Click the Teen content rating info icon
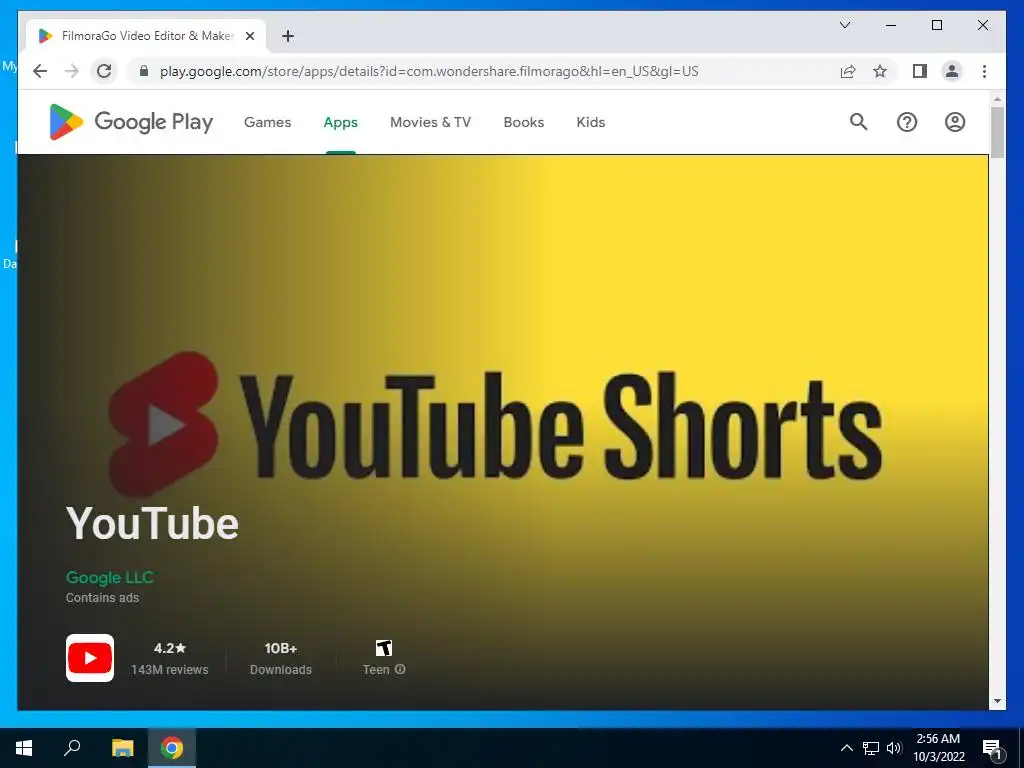Viewport: 1024px width, 768px height. [x=400, y=669]
